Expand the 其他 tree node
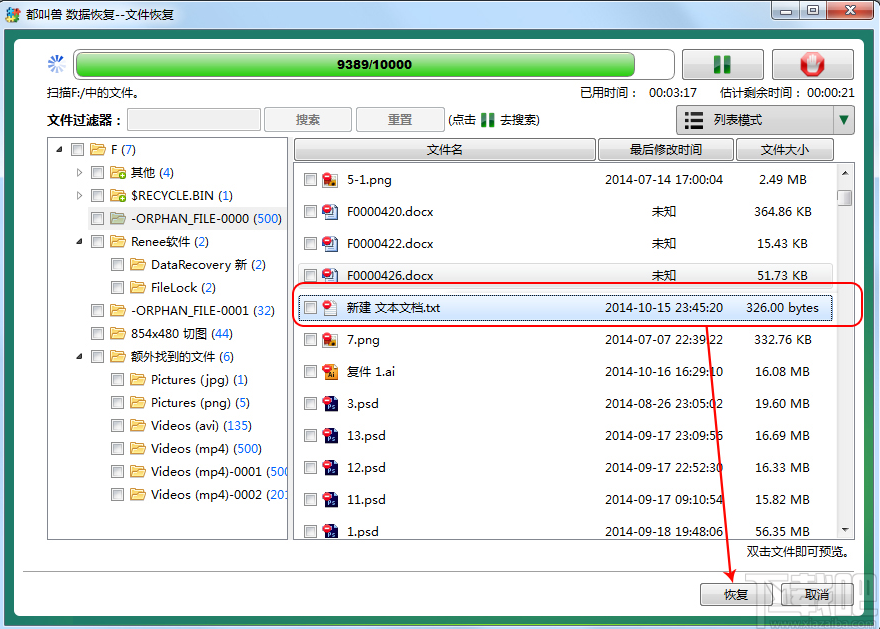 tap(79, 172)
